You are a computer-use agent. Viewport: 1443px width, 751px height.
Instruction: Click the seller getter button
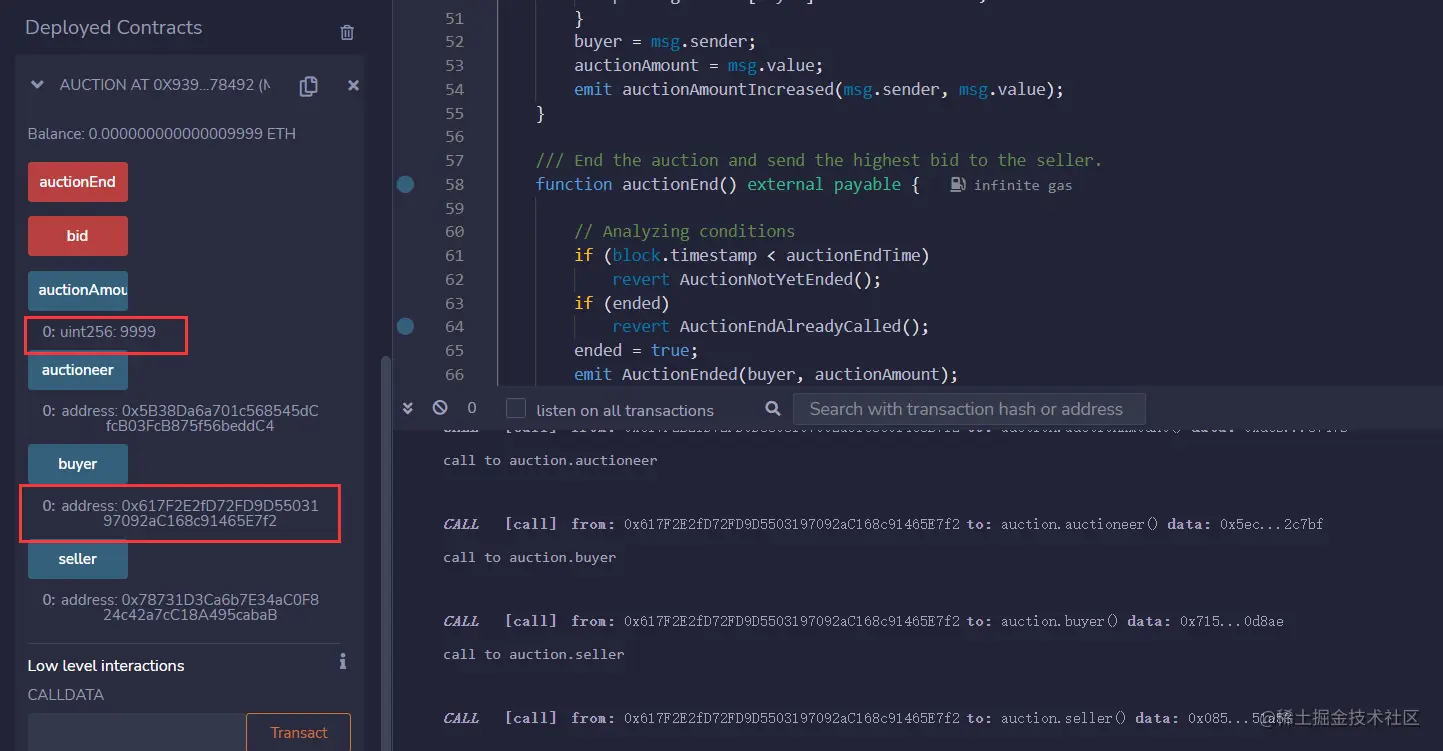coord(78,559)
